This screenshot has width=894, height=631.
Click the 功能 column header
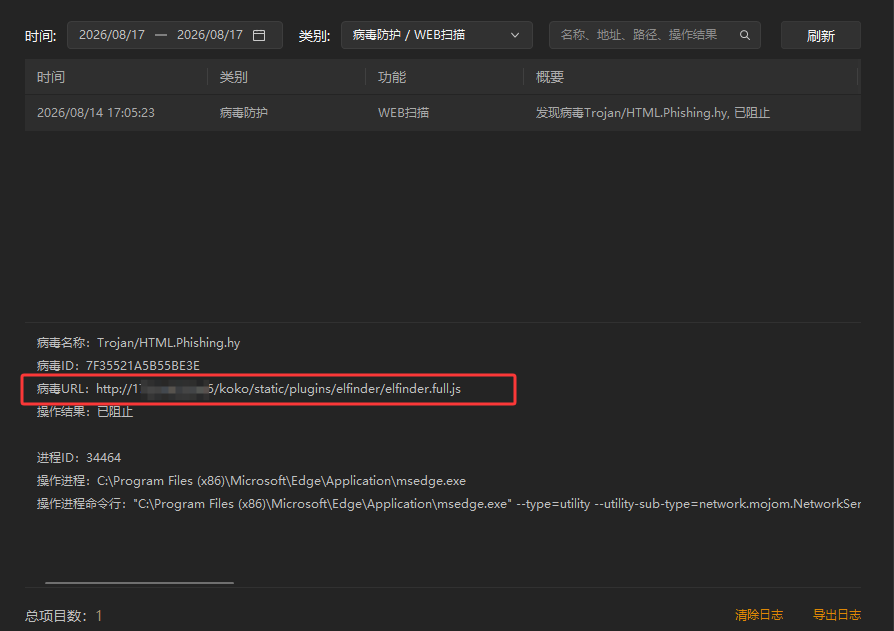click(x=392, y=77)
